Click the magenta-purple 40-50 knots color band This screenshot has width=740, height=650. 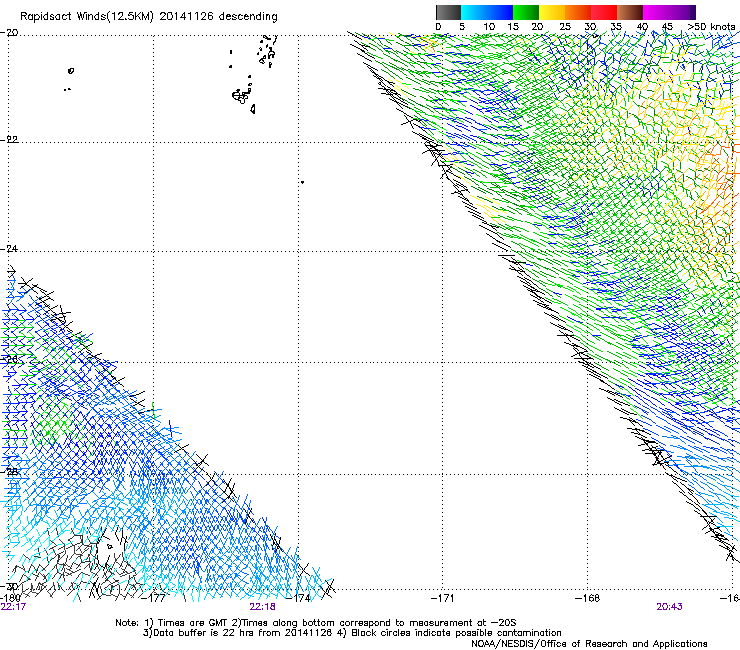(x=669, y=12)
